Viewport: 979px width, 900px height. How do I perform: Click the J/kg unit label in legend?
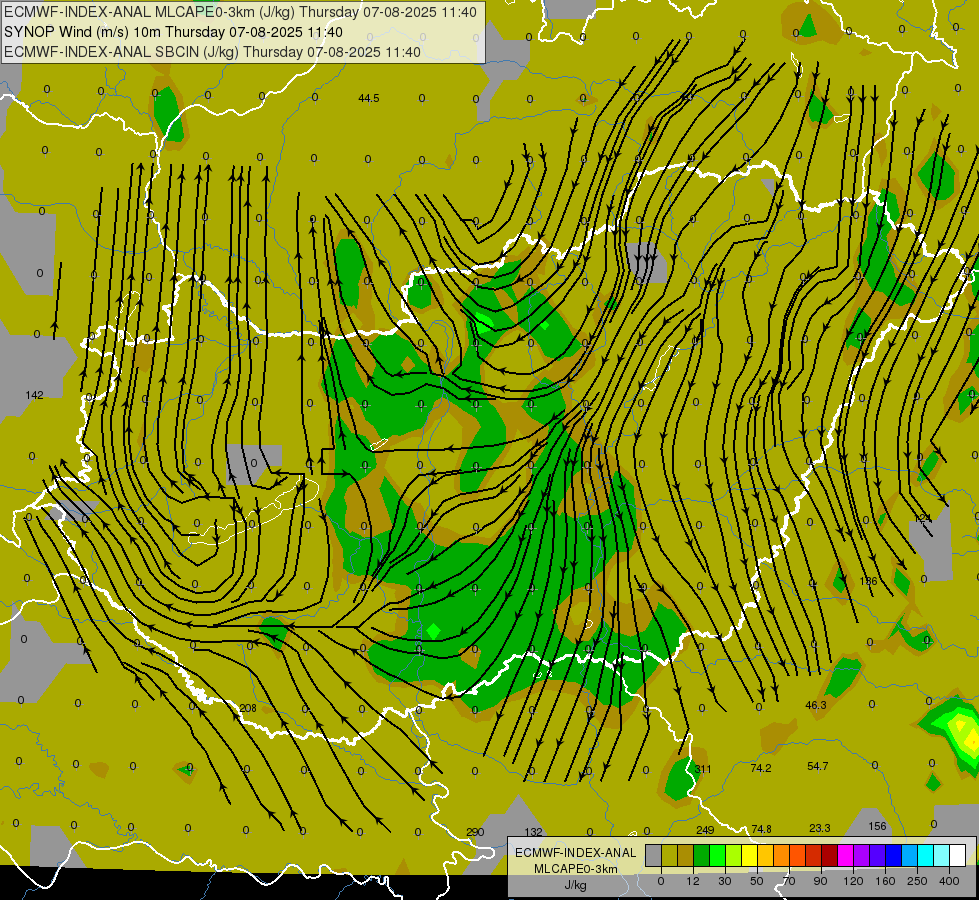click(576, 885)
